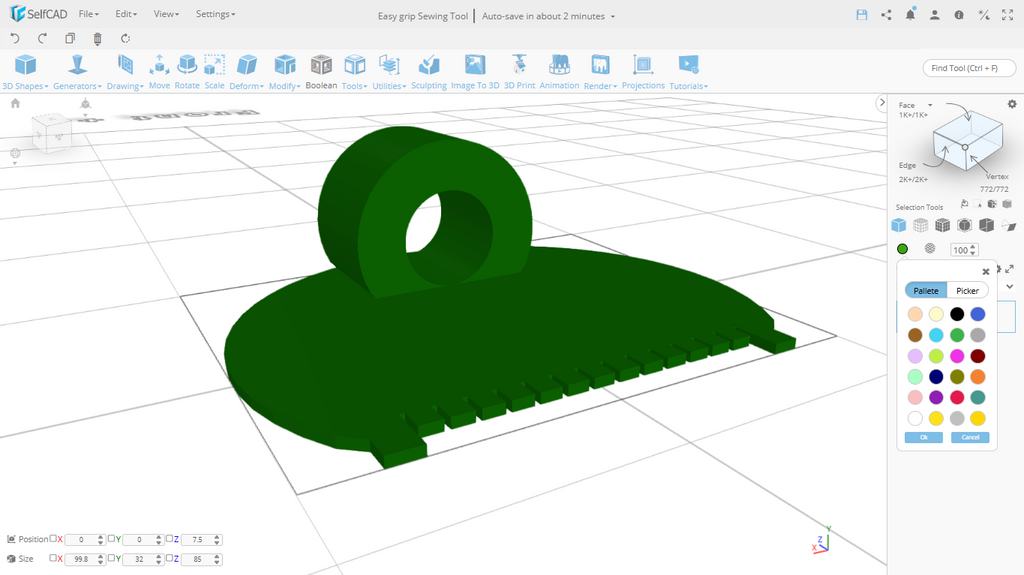Click the undo arrow icon
1024x575 pixels.
click(15, 39)
